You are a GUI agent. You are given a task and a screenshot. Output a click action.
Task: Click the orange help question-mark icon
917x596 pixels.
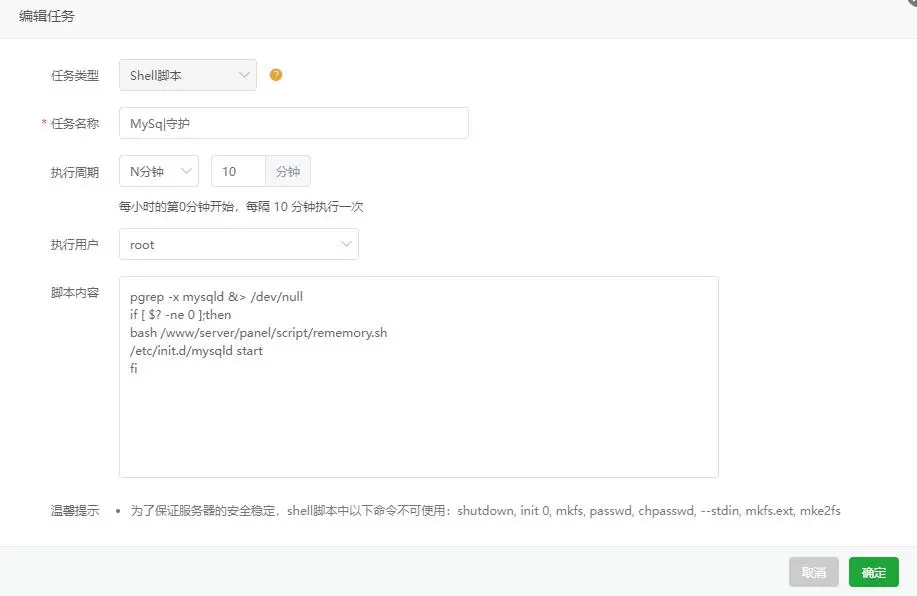(x=276, y=75)
